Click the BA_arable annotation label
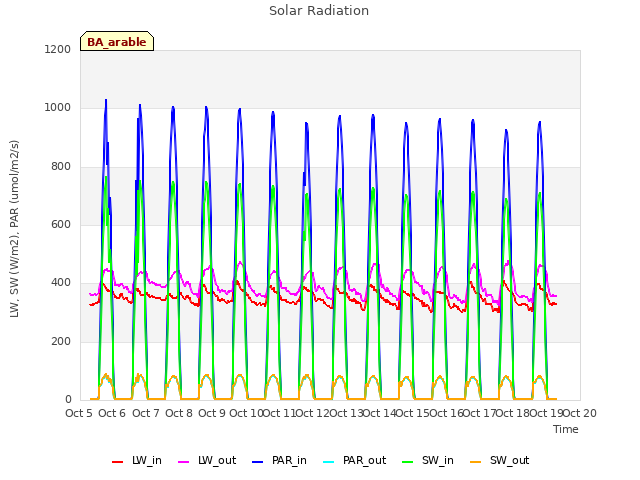The image size is (640, 480). pos(117,41)
